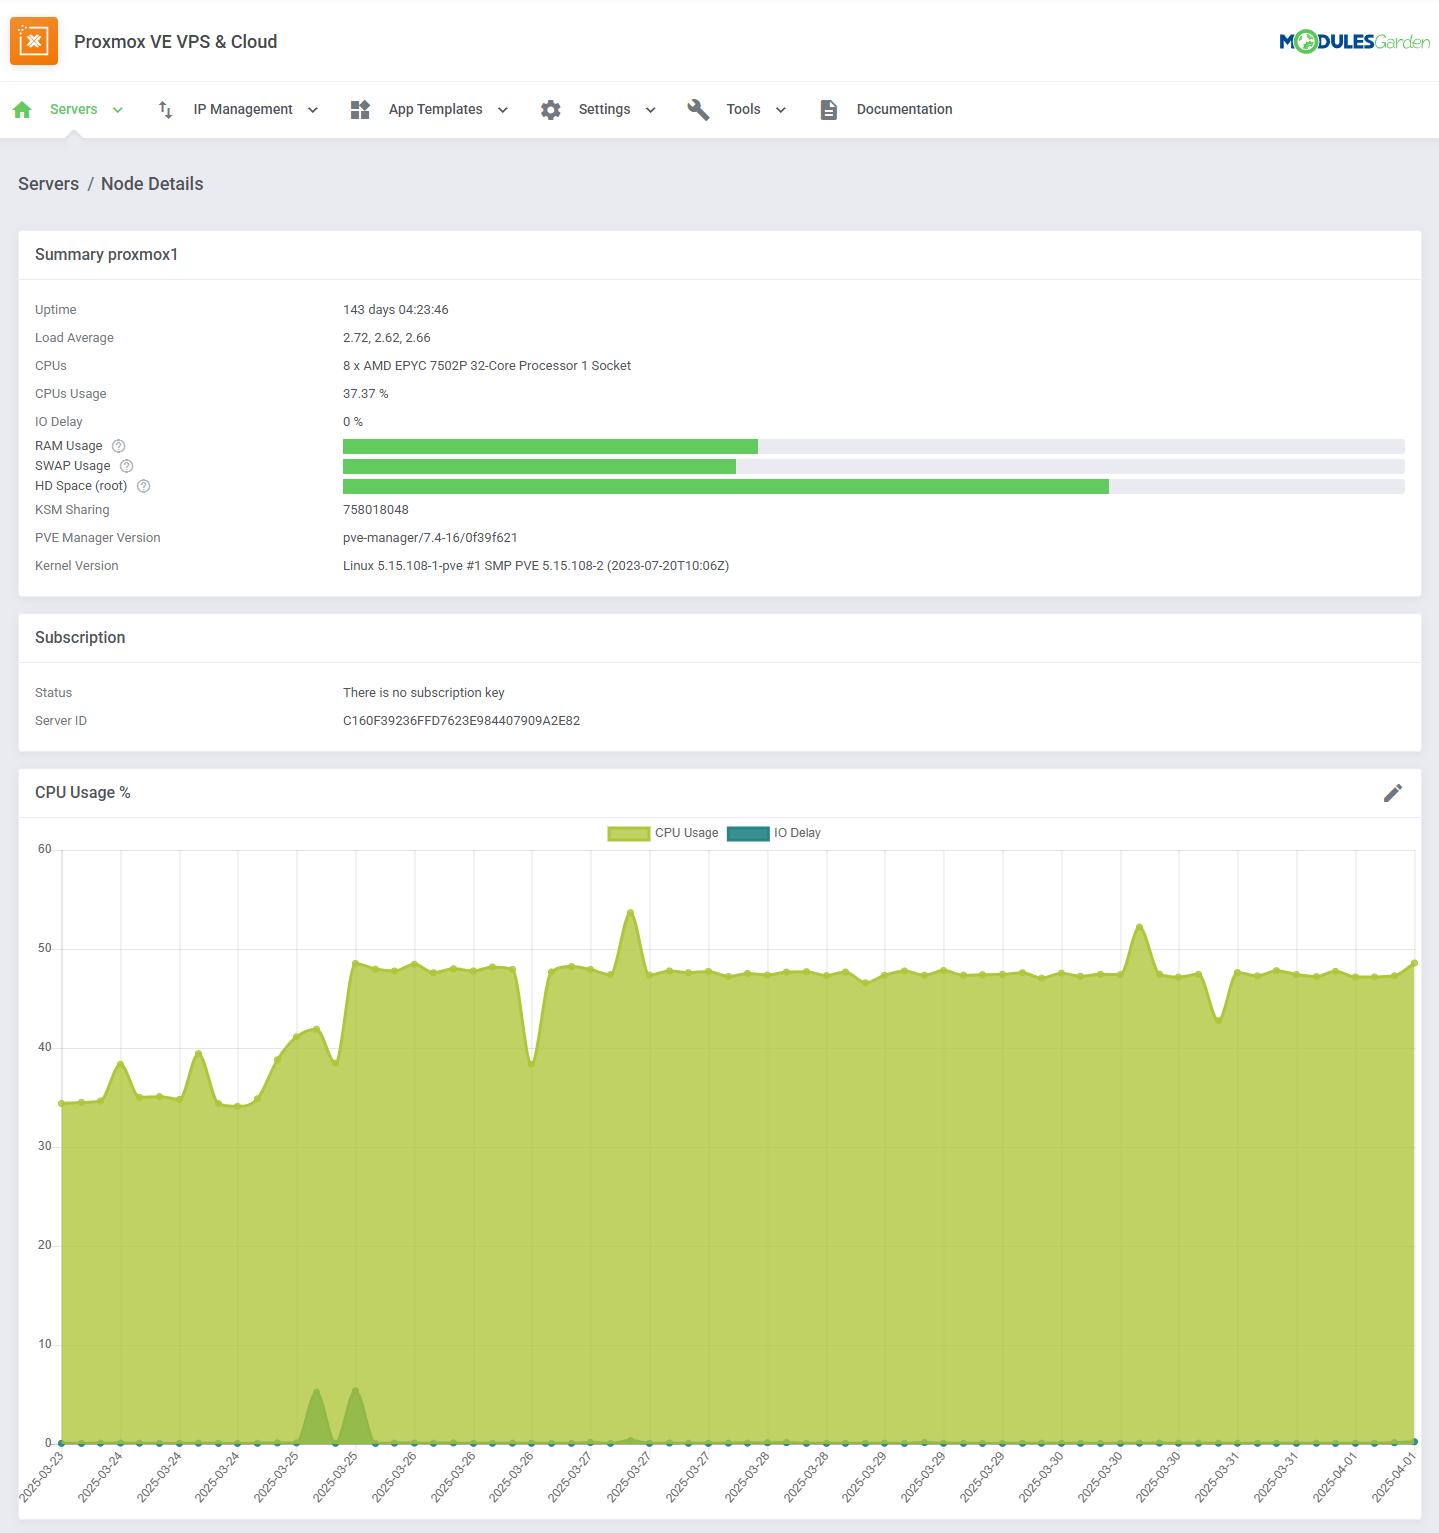Click the Proxmox VE VPS & Cloud title

(x=176, y=41)
